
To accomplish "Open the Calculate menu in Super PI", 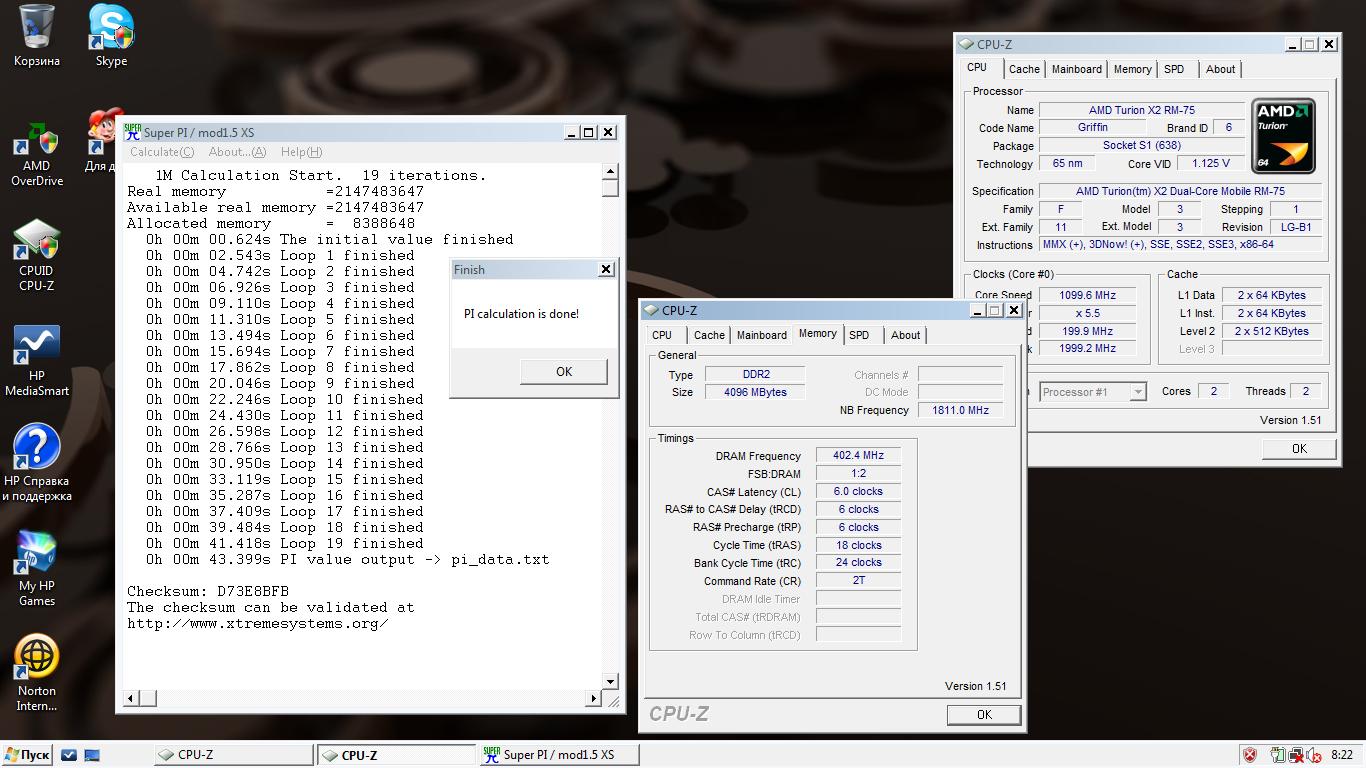I will coord(161,152).
